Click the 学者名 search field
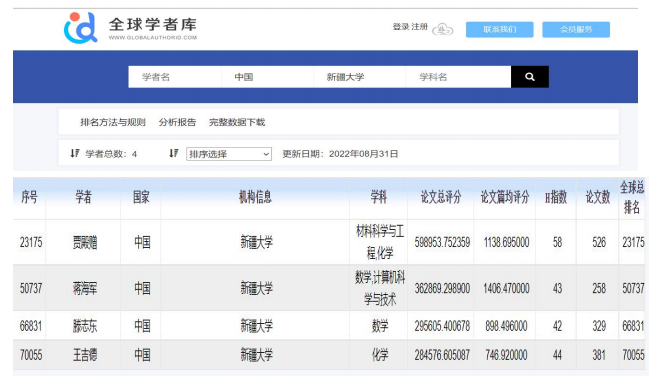Image resolution: width=659 pixels, height=380 pixels. coord(175,77)
